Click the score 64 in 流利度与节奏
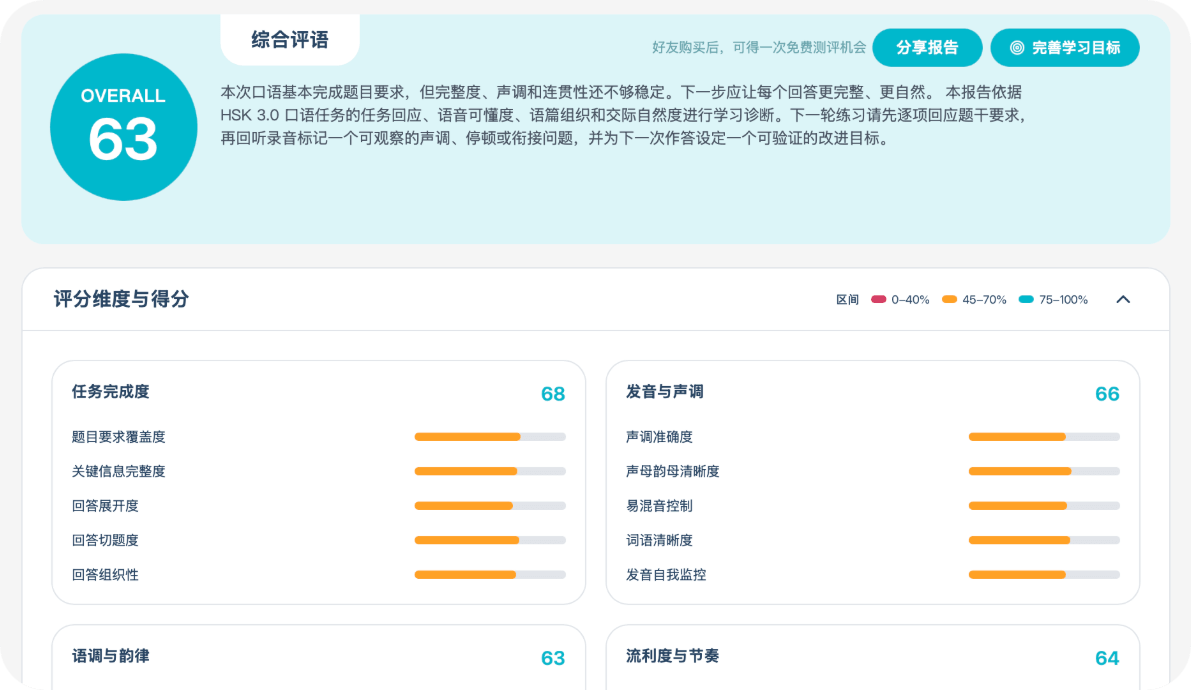 click(x=1107, y=658)
